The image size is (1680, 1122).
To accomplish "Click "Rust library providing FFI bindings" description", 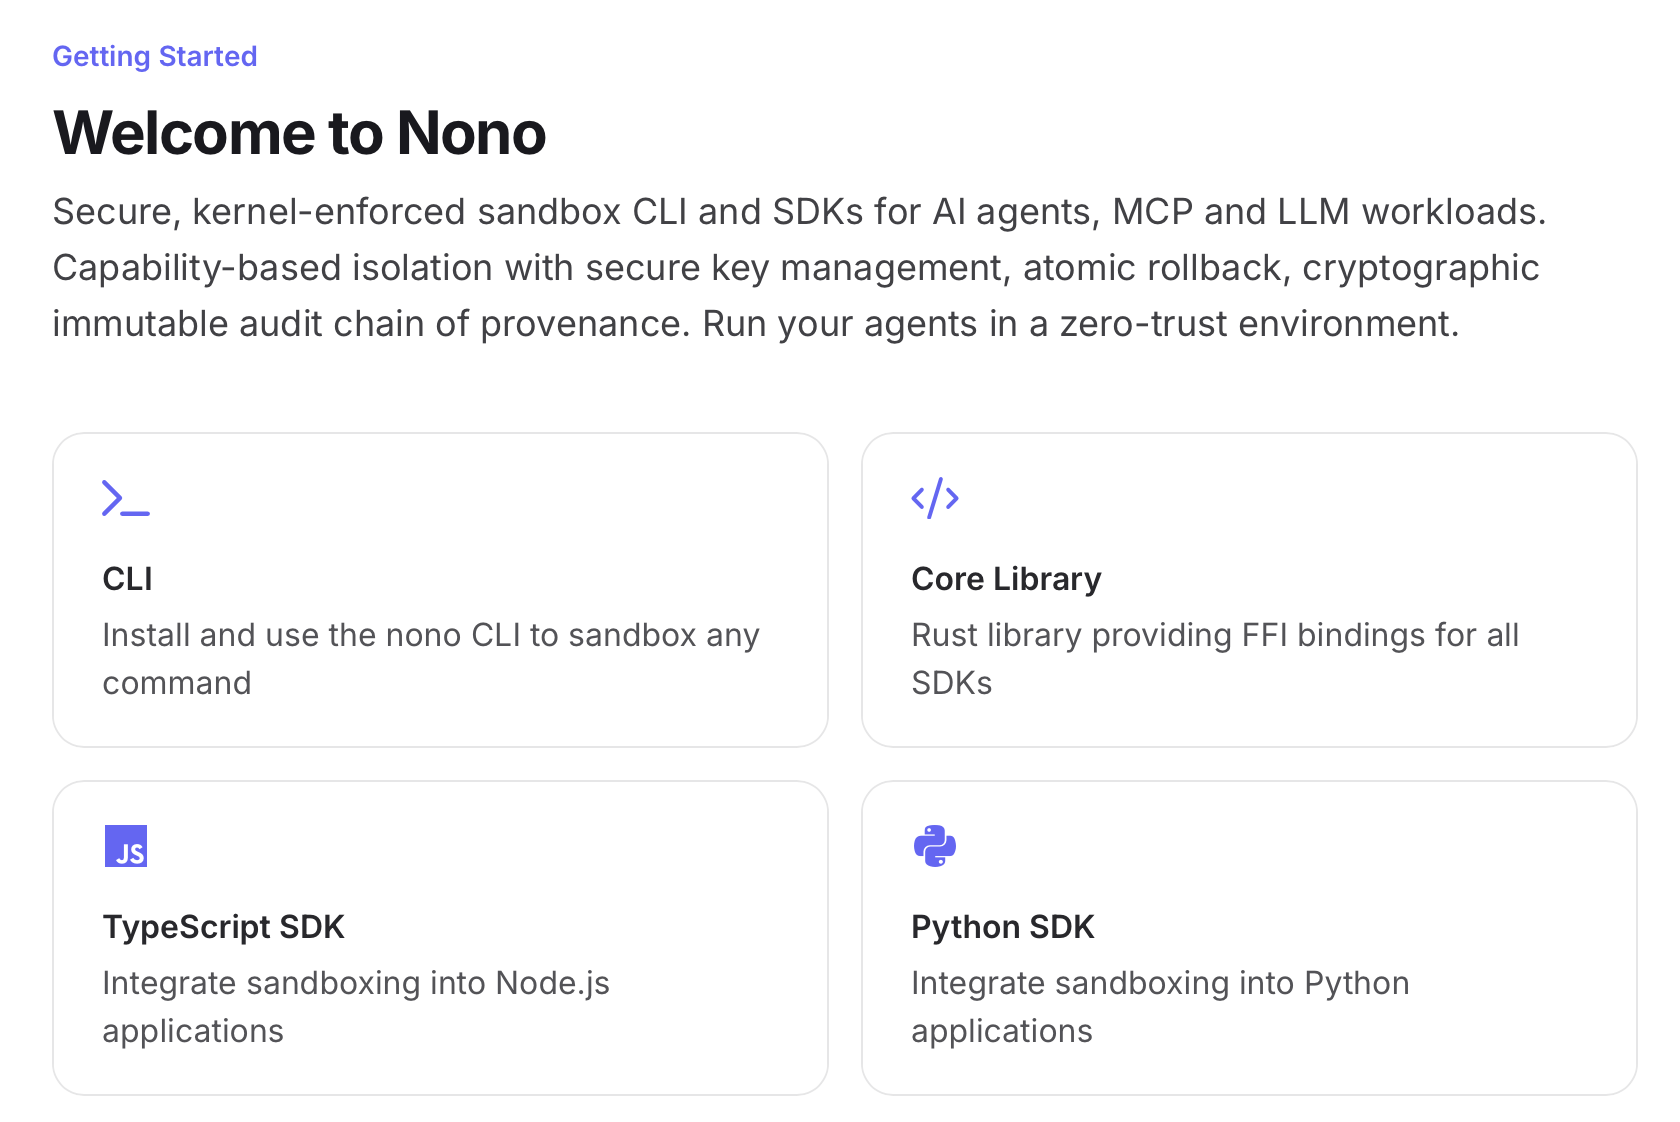I will point(1215,635).
